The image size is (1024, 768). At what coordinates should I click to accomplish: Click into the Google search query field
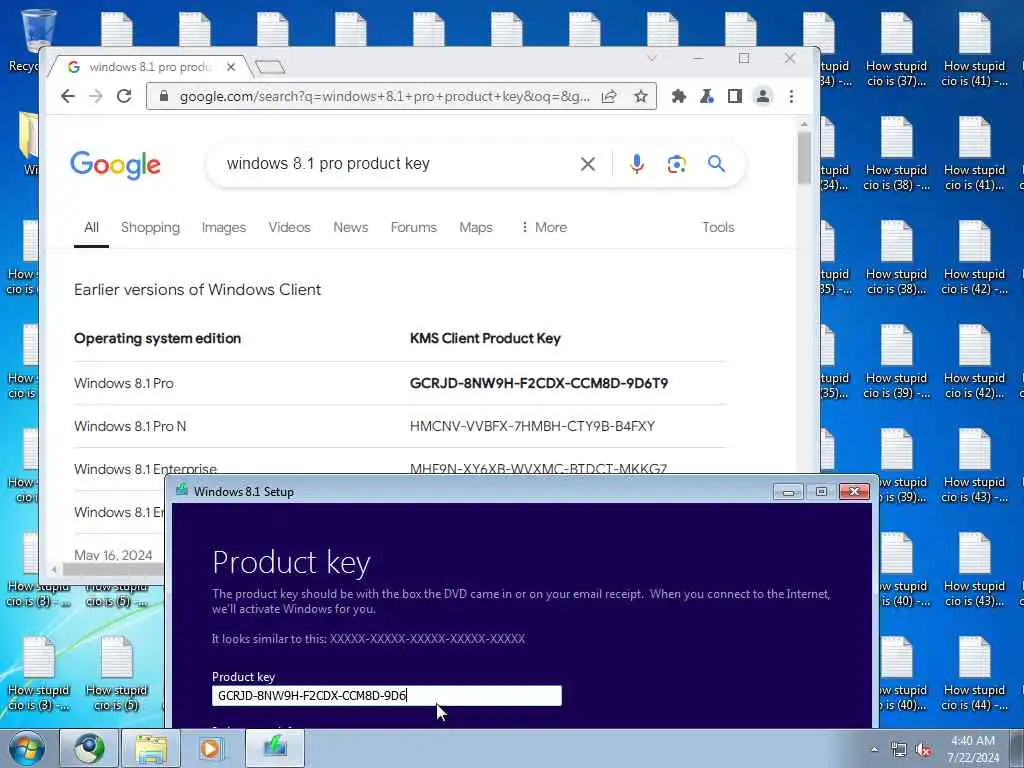pos(392,164)
